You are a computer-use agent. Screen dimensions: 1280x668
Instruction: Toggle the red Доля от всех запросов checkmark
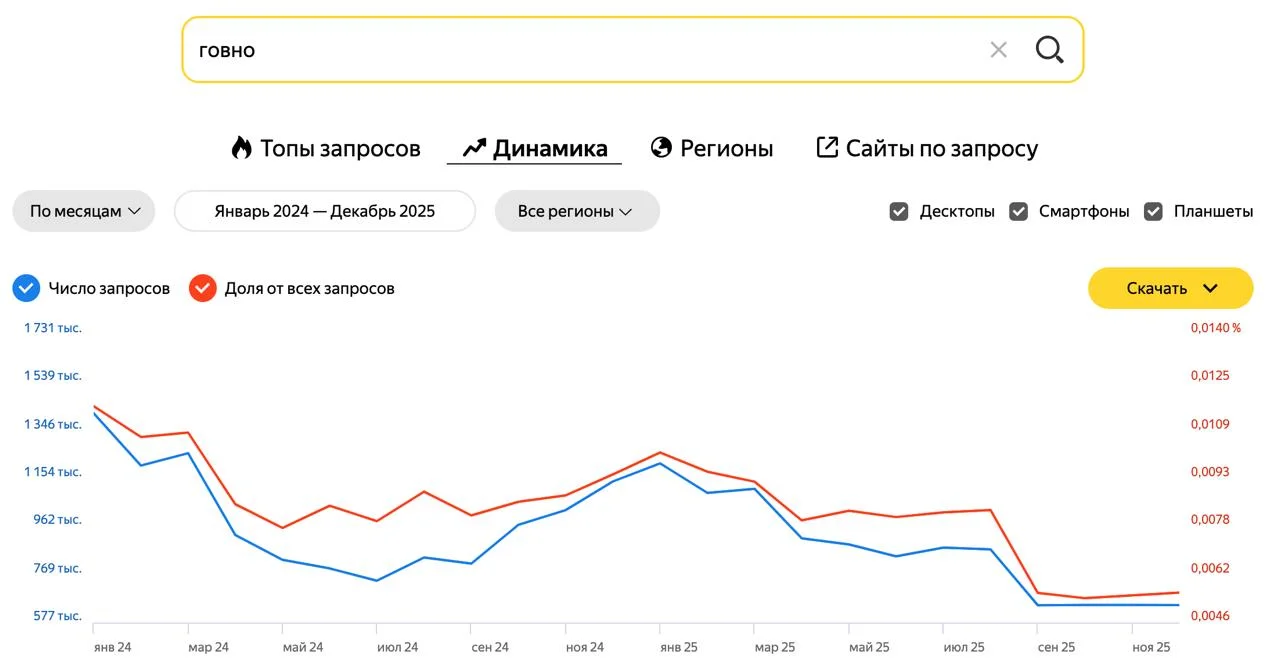(203, 288)
